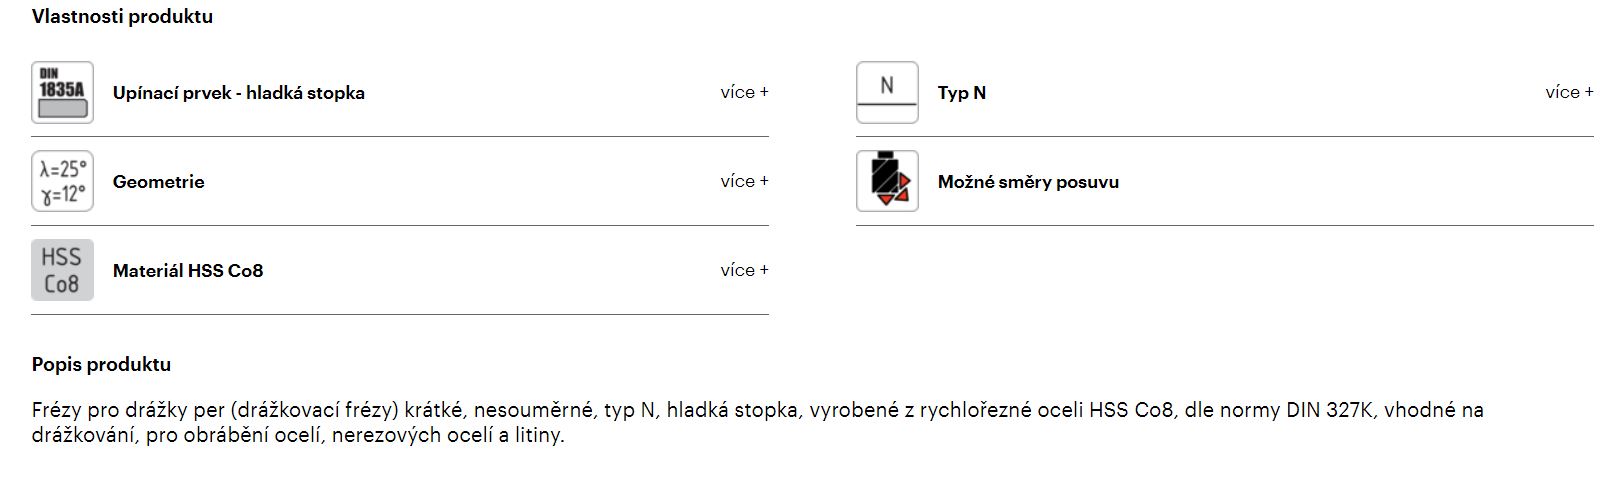Select the 'Geometrie' property label
Viewport: 1600px width, 486px height.
pos(159,182)
